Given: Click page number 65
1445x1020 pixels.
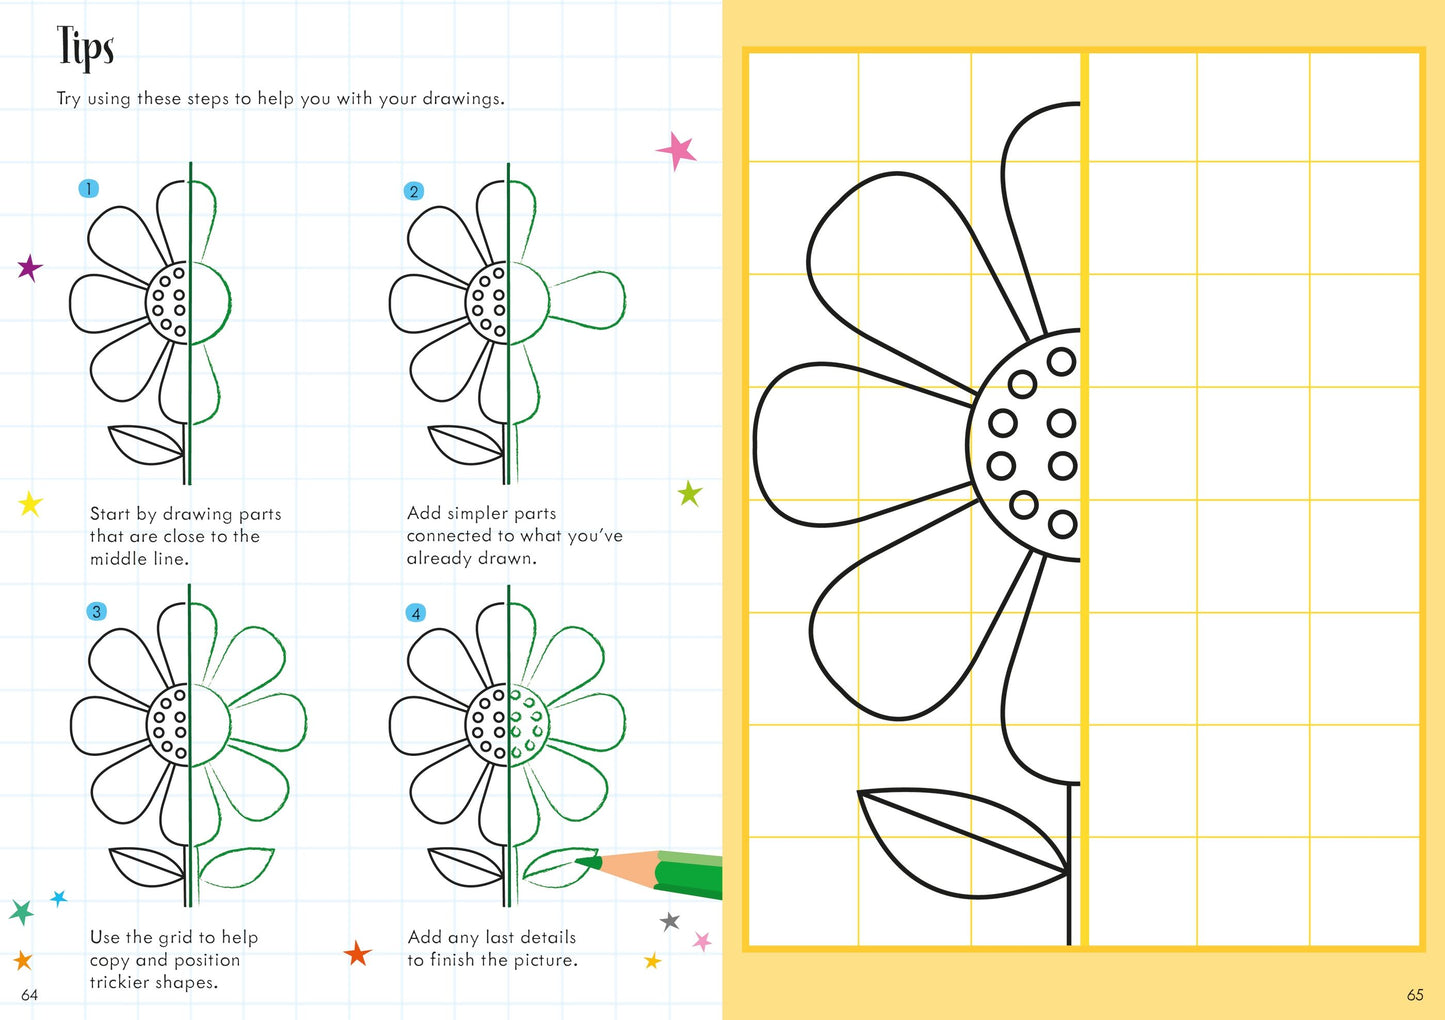Looking at the screenshot, I should point(1415,995).
